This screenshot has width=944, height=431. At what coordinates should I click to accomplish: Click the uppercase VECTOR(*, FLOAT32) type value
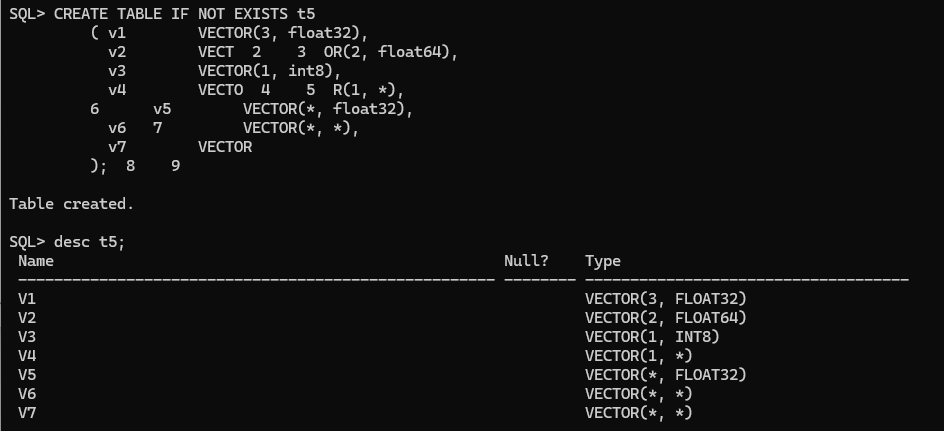[666, 375]
